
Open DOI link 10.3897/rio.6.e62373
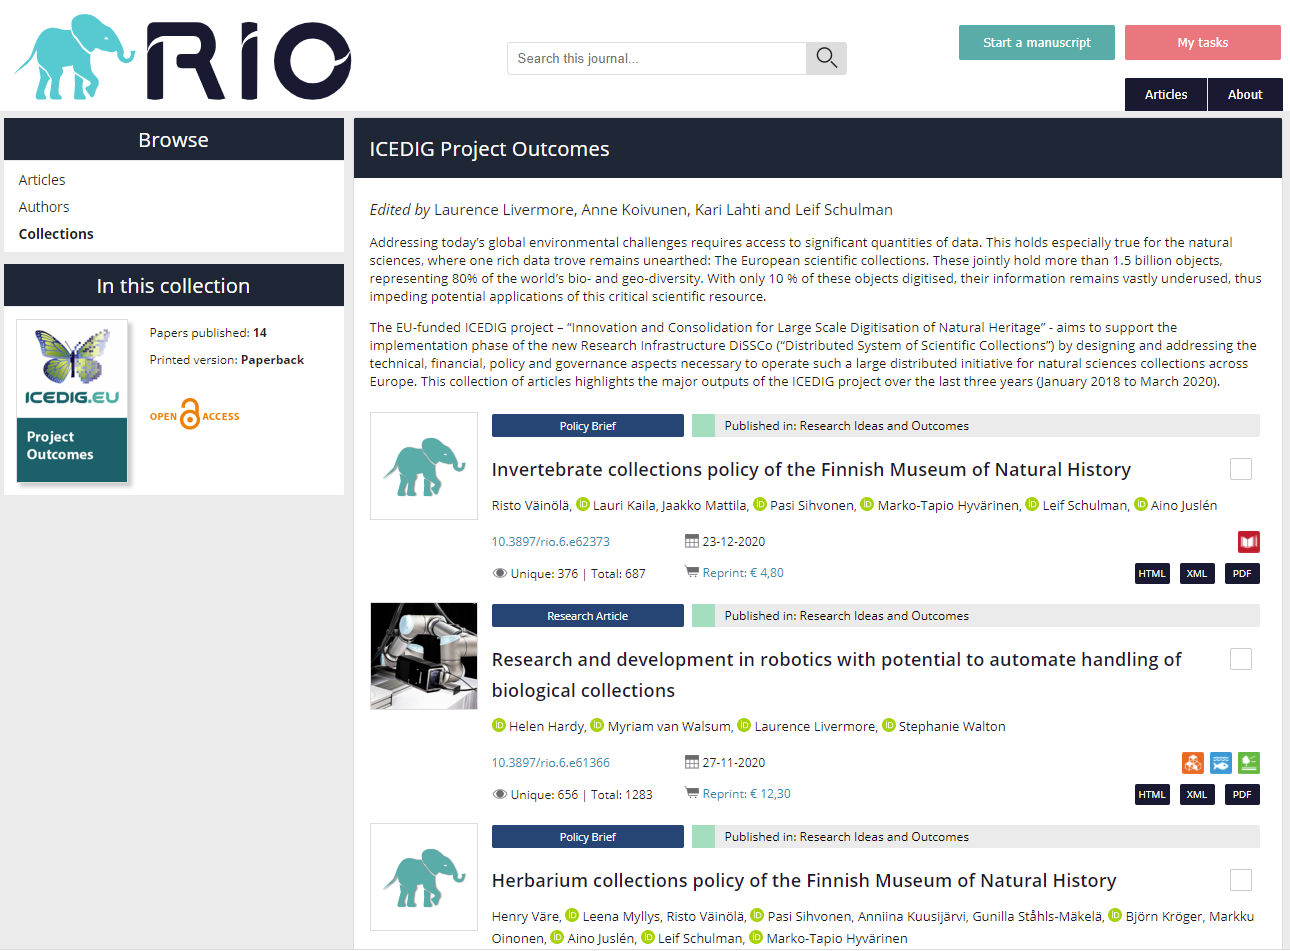click(551, 542)
